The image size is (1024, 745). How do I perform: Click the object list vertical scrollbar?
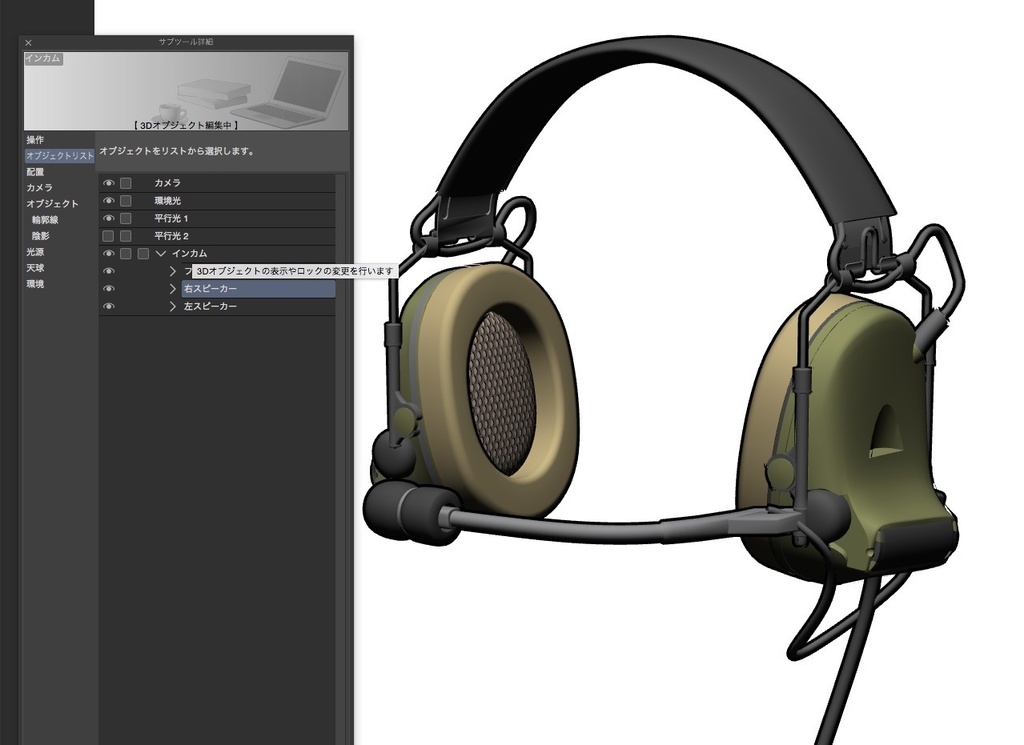click(x=341, y=457)
